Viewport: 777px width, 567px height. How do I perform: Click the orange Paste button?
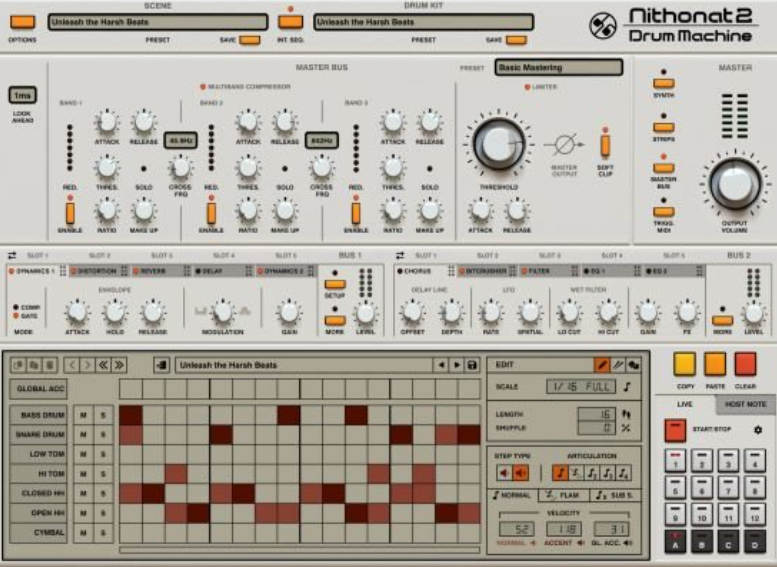click(715, 364)
